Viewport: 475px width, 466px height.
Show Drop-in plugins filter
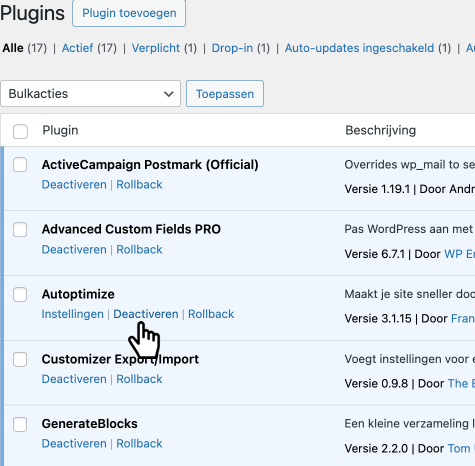coord(232,48)
